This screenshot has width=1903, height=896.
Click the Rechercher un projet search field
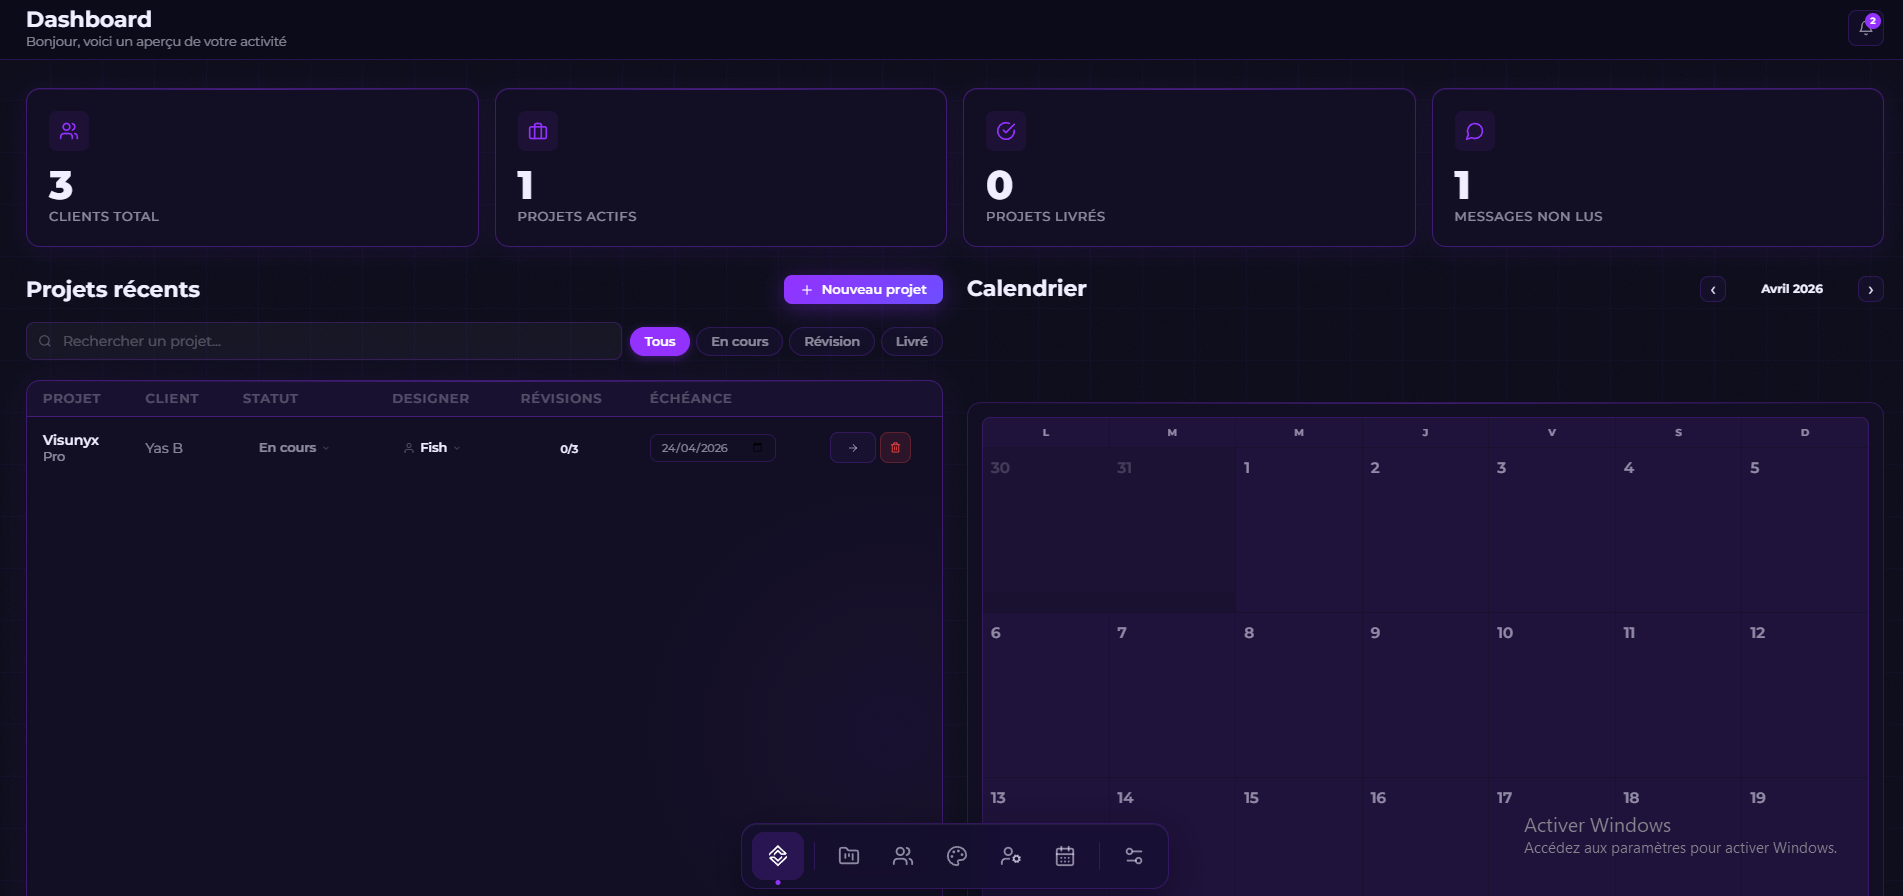tap(324, 341)
